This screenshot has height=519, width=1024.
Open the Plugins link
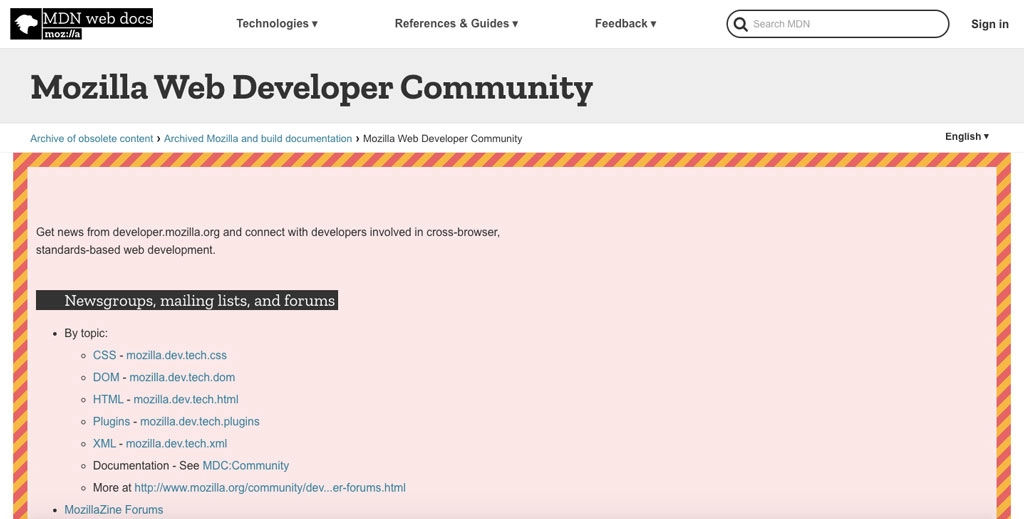click(x=111, y=422)
